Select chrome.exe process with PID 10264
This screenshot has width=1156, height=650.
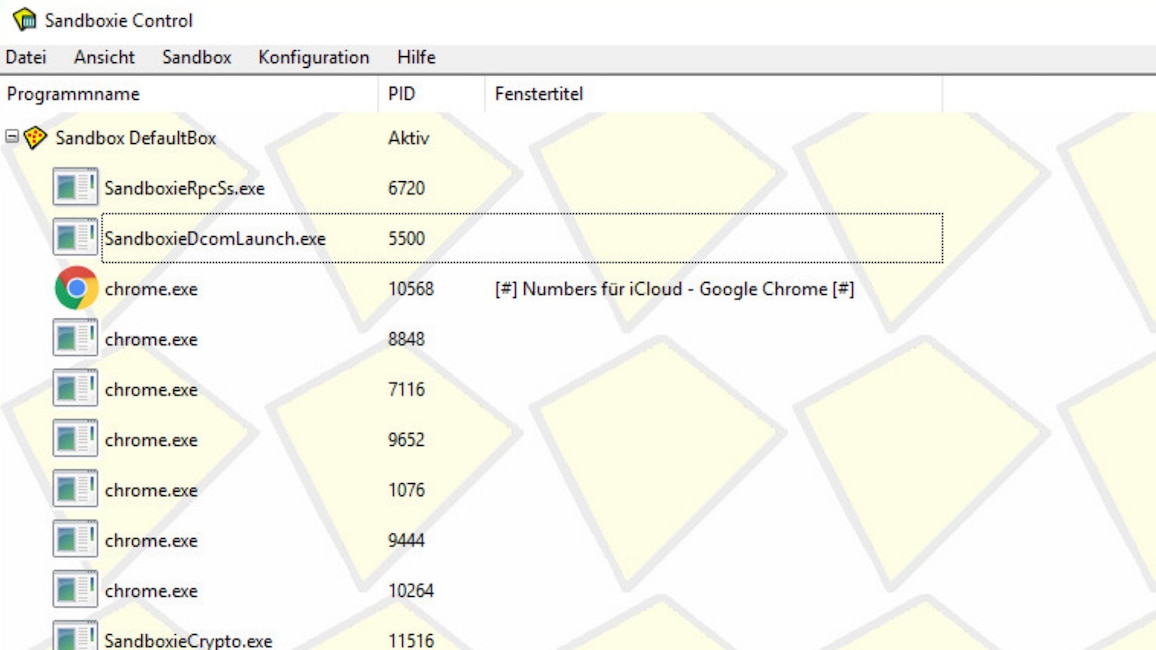tap(151, 591)
